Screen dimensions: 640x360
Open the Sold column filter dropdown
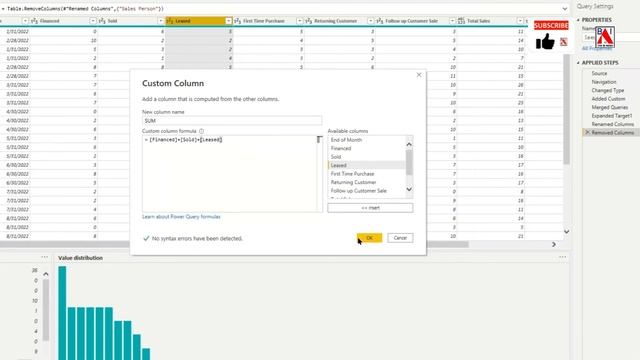(160, 21)
